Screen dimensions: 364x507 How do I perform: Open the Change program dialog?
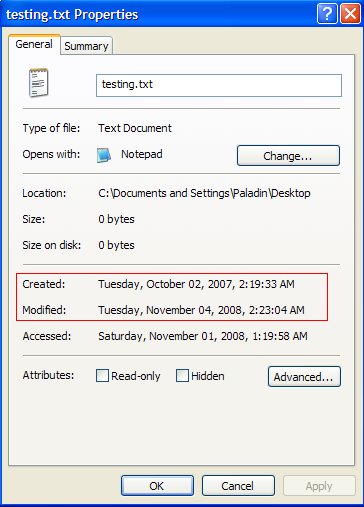click(x=288, y=155)
